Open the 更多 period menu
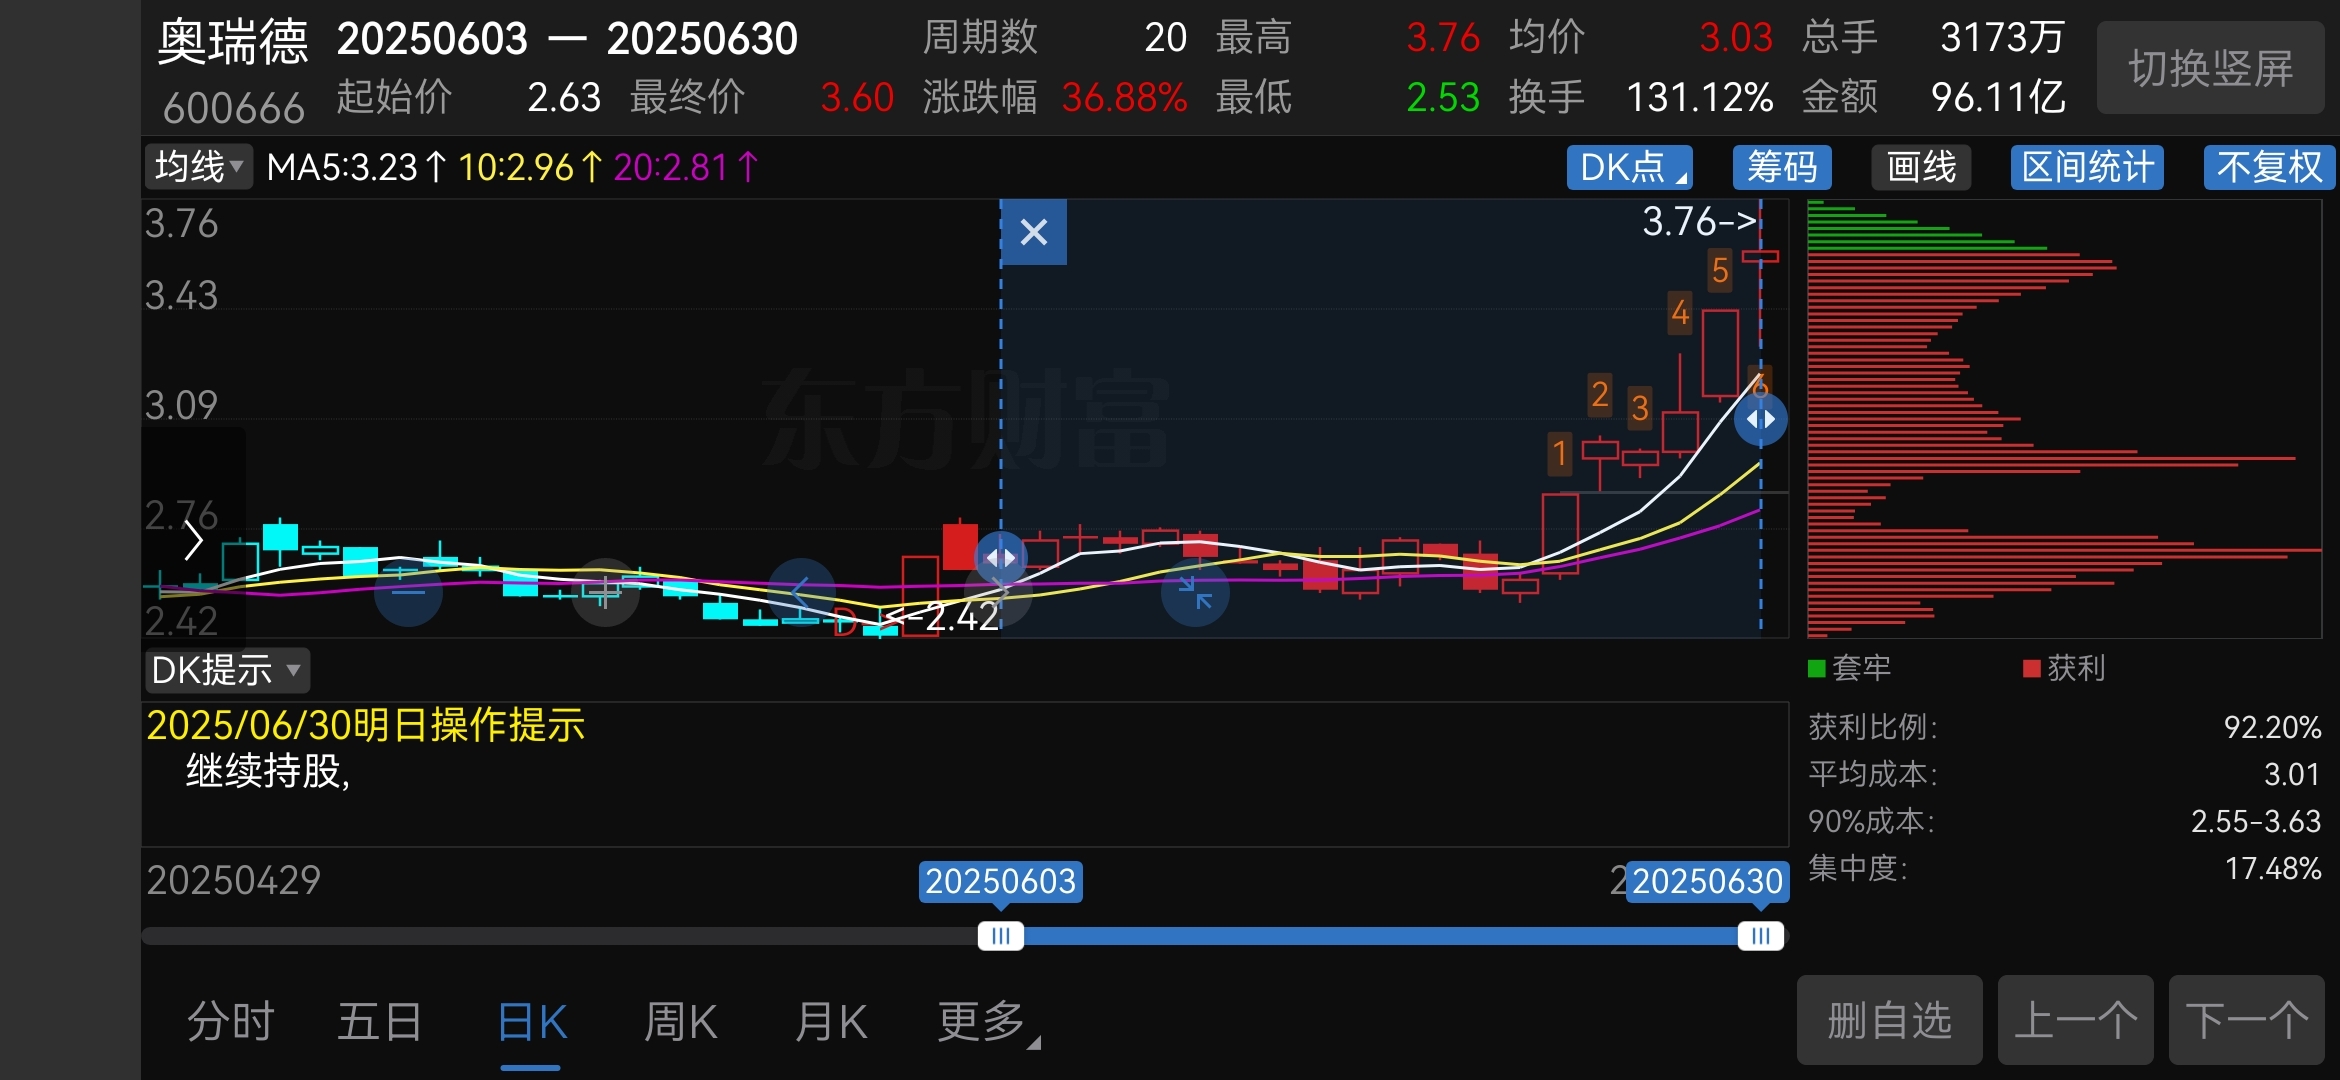 (x=988, y=1022)
